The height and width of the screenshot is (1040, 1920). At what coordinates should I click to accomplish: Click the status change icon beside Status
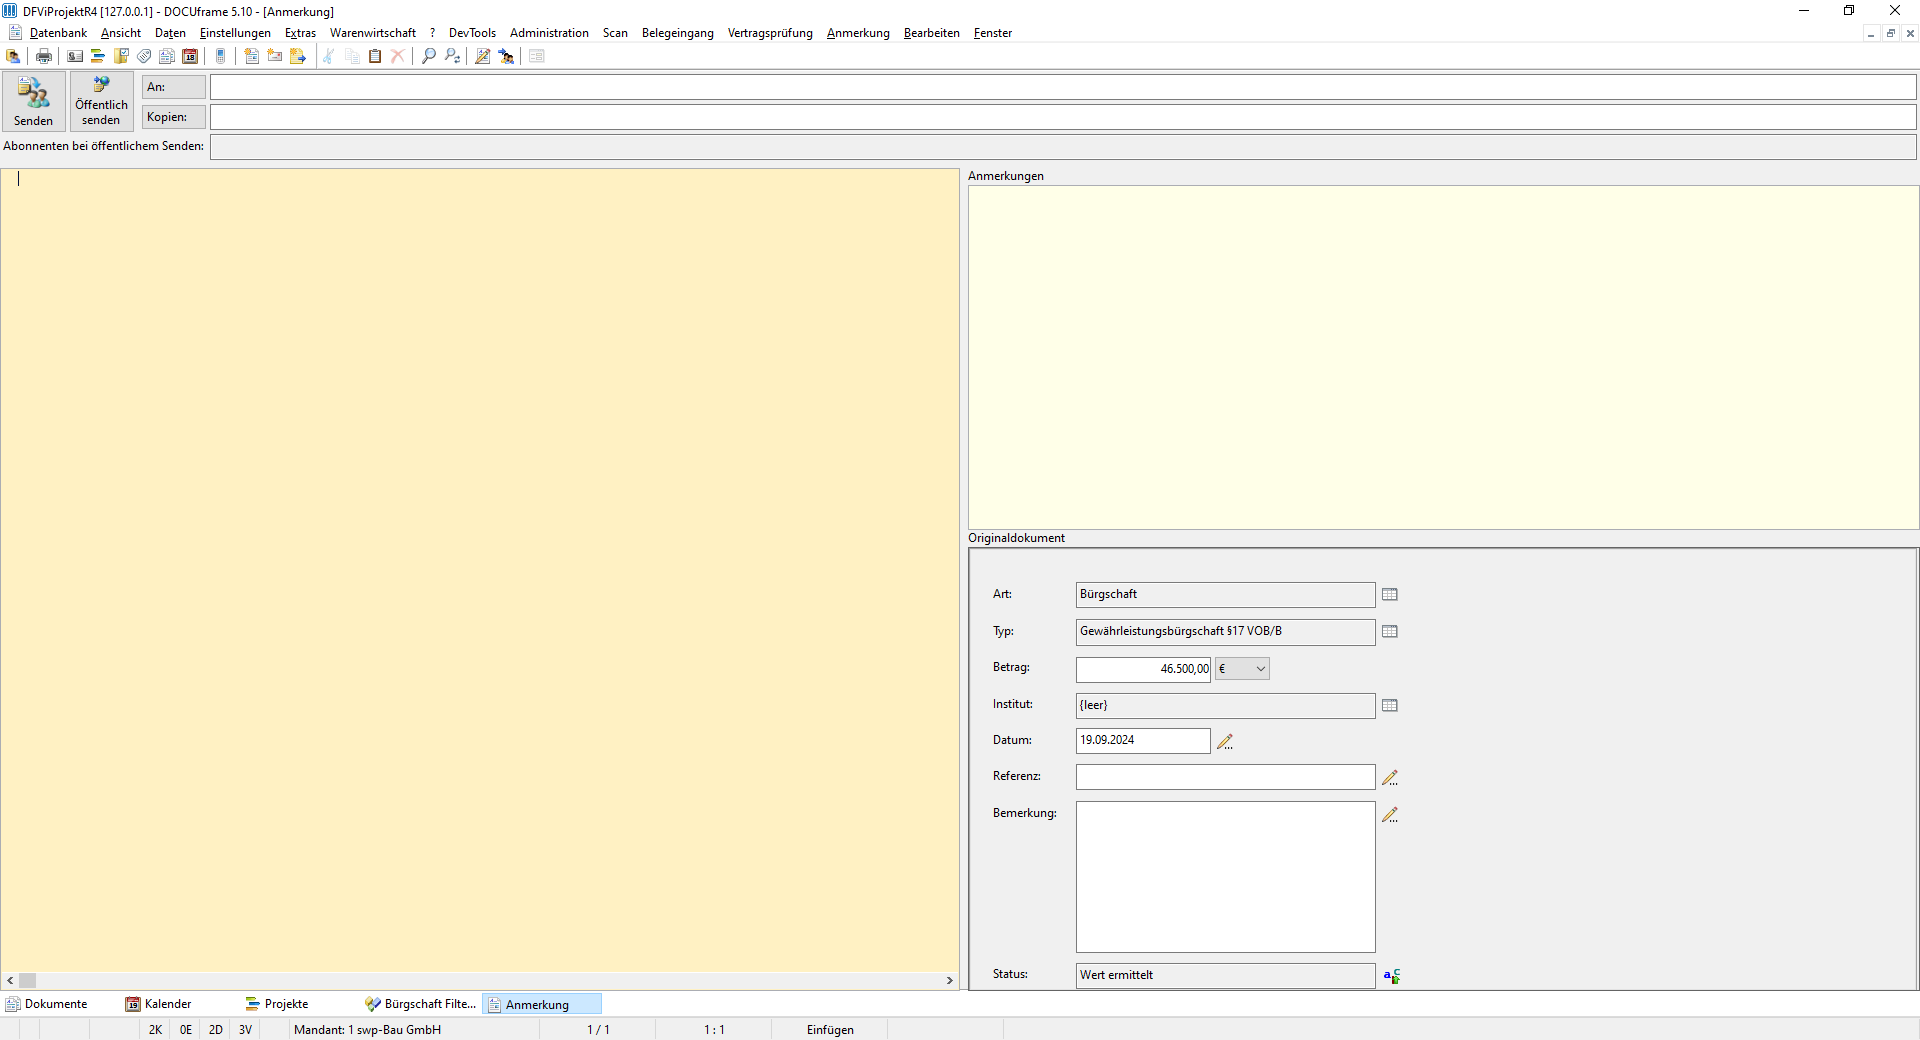(x=1391, y=976)
